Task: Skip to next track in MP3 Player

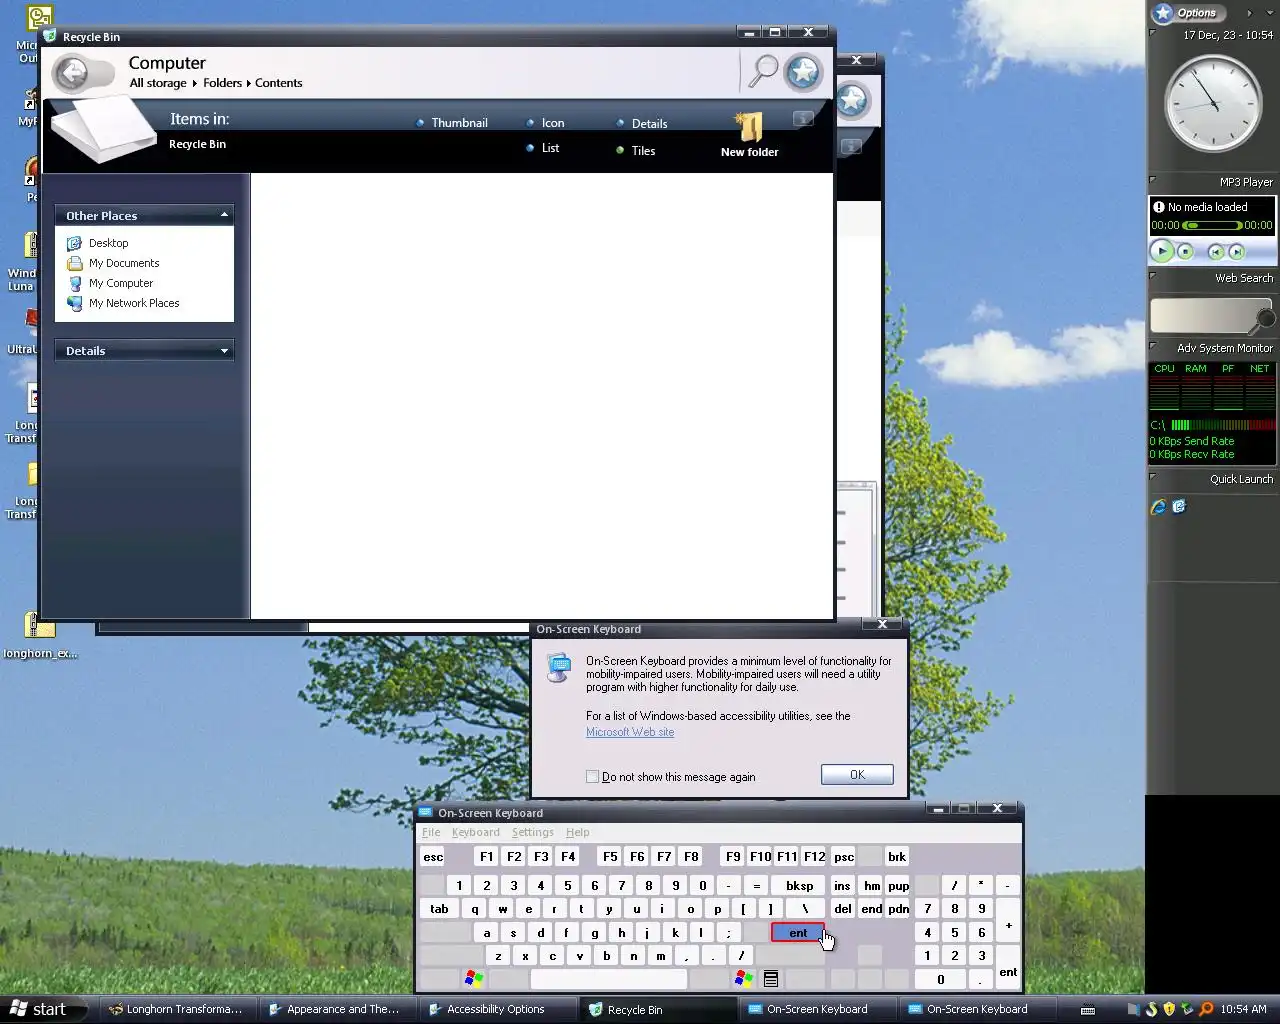Action: [1236, 252]
